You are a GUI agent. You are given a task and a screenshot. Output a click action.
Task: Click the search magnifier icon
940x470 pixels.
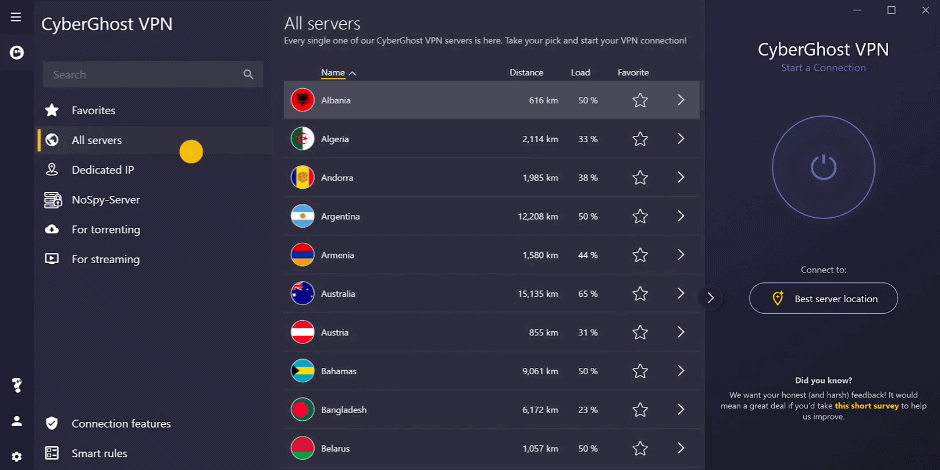[249, 74]
